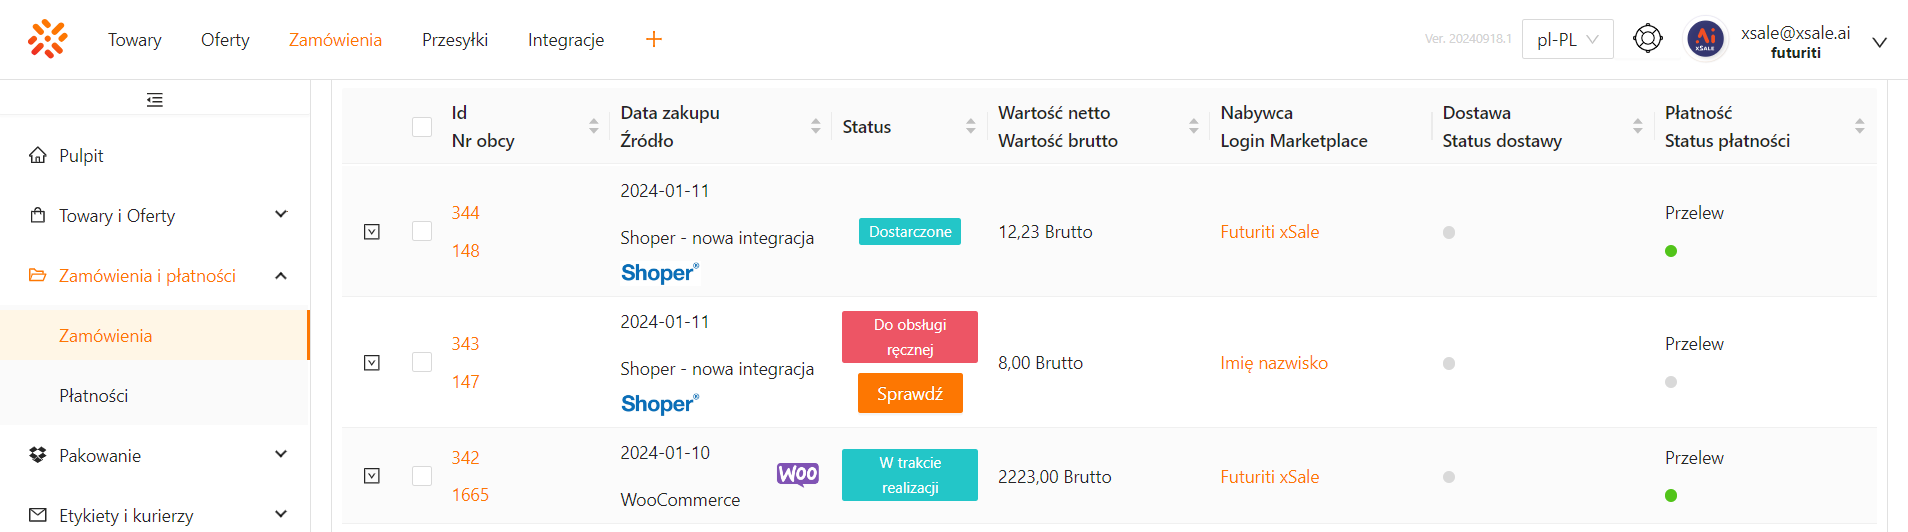This screenshot has height=532, width=1908.
Task: Click the user avatar icon
Action: pyautogui.click(x=1705, y=40)
